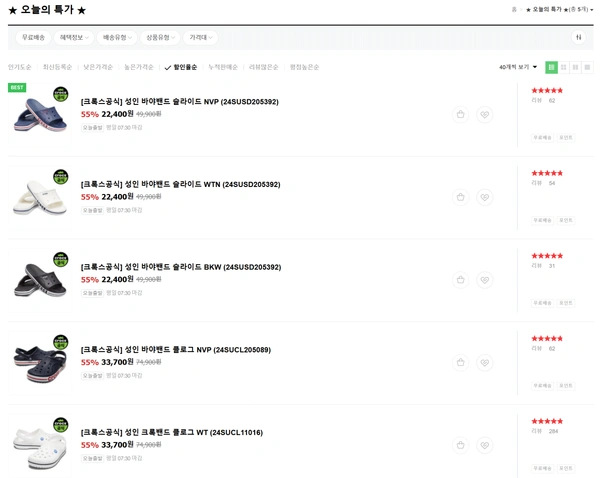
Task: Click cart icon for BKW black slide
Action: [x=460, y=280]
